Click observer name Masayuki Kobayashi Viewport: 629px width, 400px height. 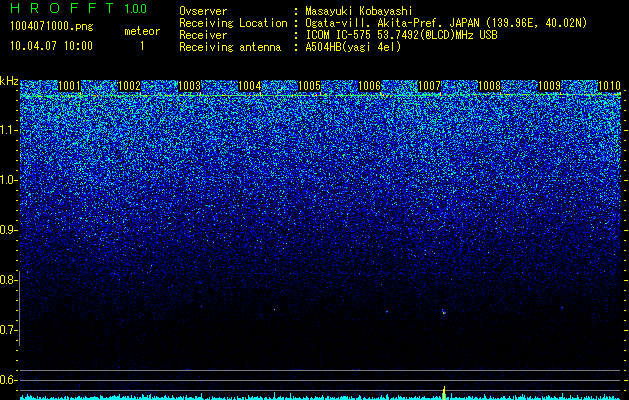[359, 11]
